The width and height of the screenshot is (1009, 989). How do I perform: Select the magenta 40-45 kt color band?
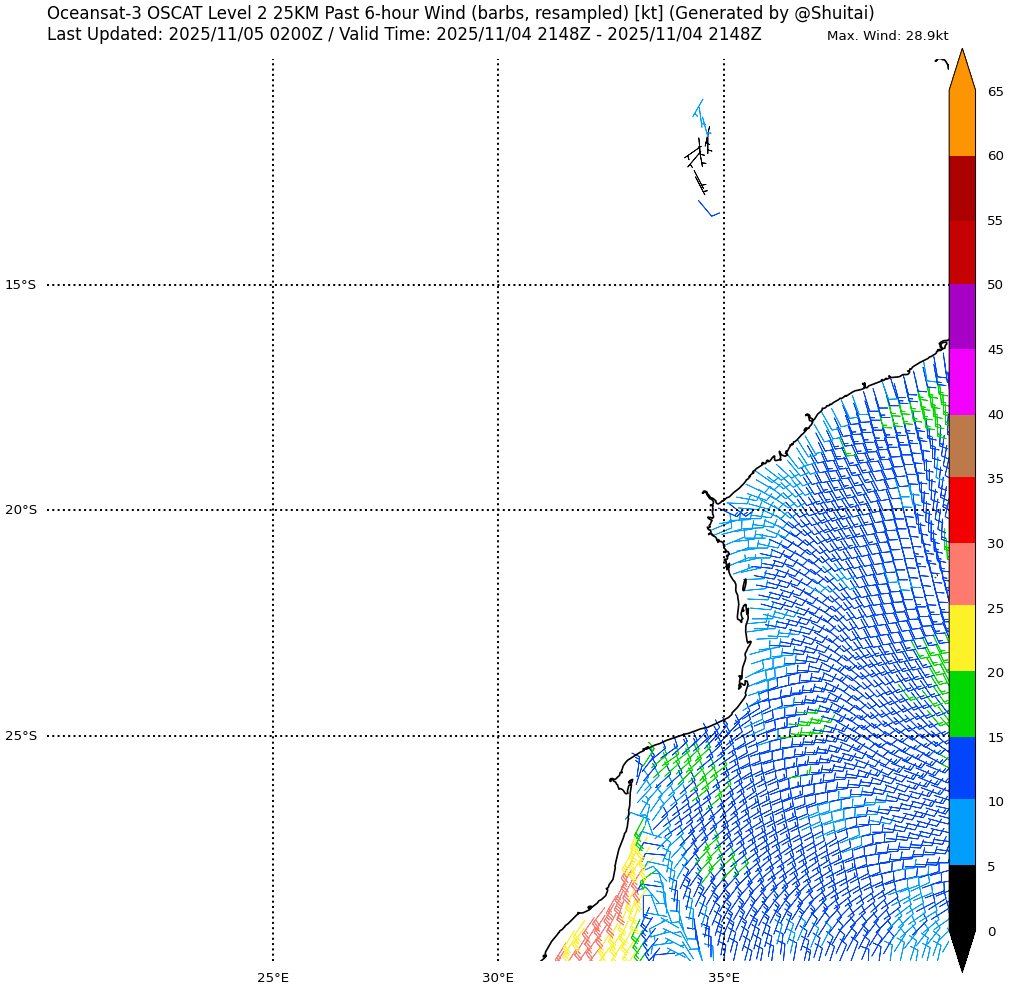point(961,382)
